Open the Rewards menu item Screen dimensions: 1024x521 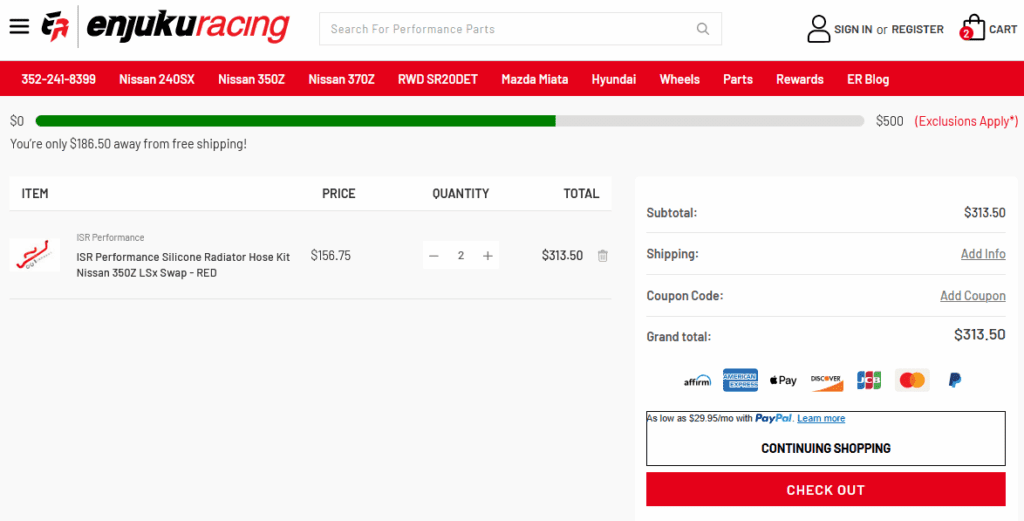tap(799, 80)
